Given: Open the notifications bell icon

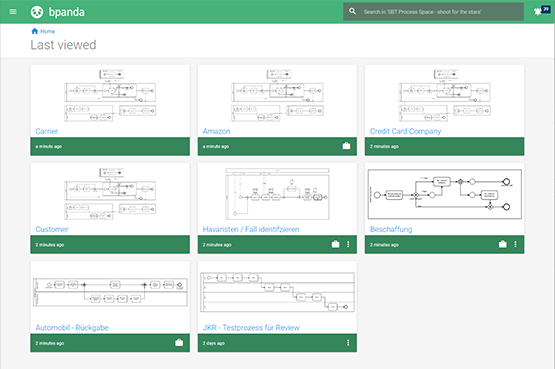Looking at the screenshot, I should 538,12.
